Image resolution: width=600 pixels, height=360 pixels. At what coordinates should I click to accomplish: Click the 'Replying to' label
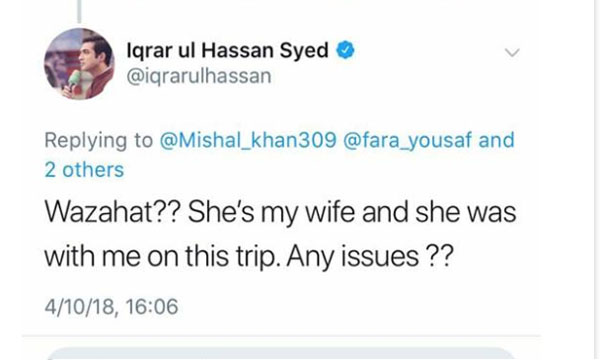tap(99, 140)
